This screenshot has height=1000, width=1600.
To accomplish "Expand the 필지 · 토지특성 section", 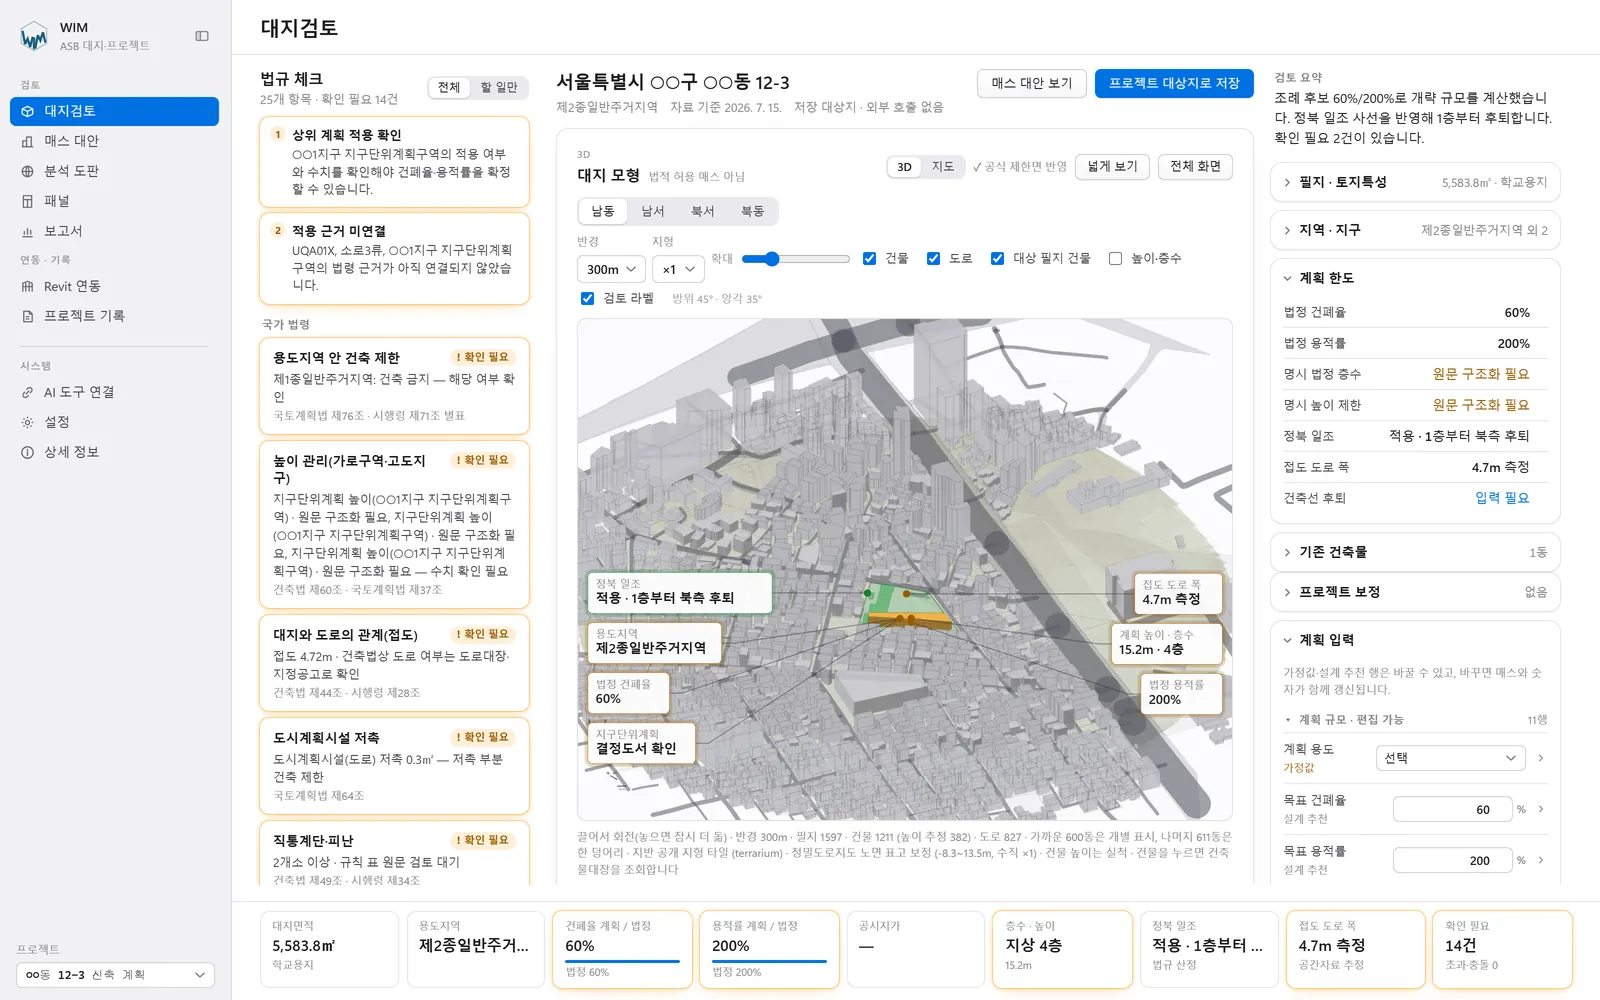I will (1415, 182).
